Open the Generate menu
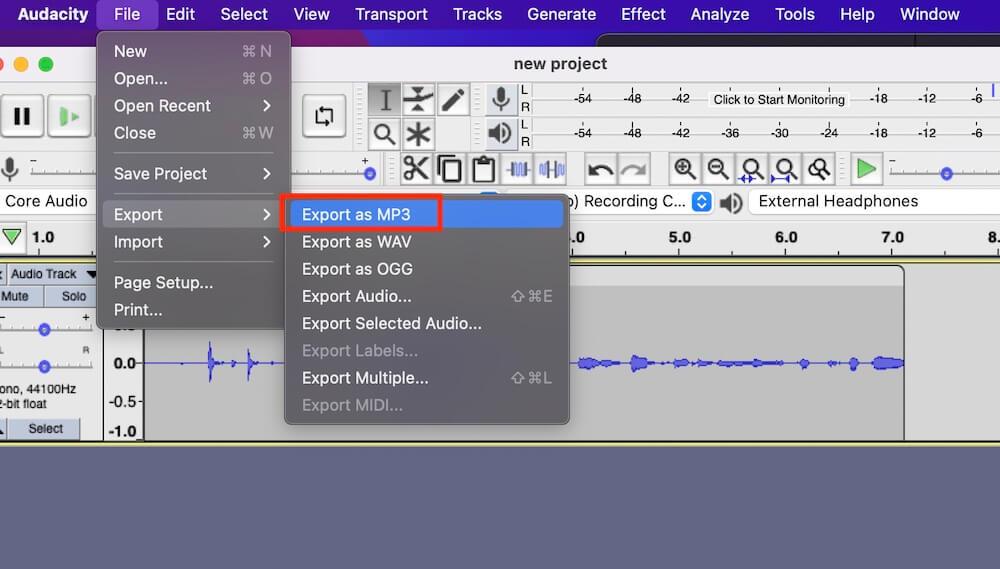Screen dimensions: 1000x569 pos(561,14)
